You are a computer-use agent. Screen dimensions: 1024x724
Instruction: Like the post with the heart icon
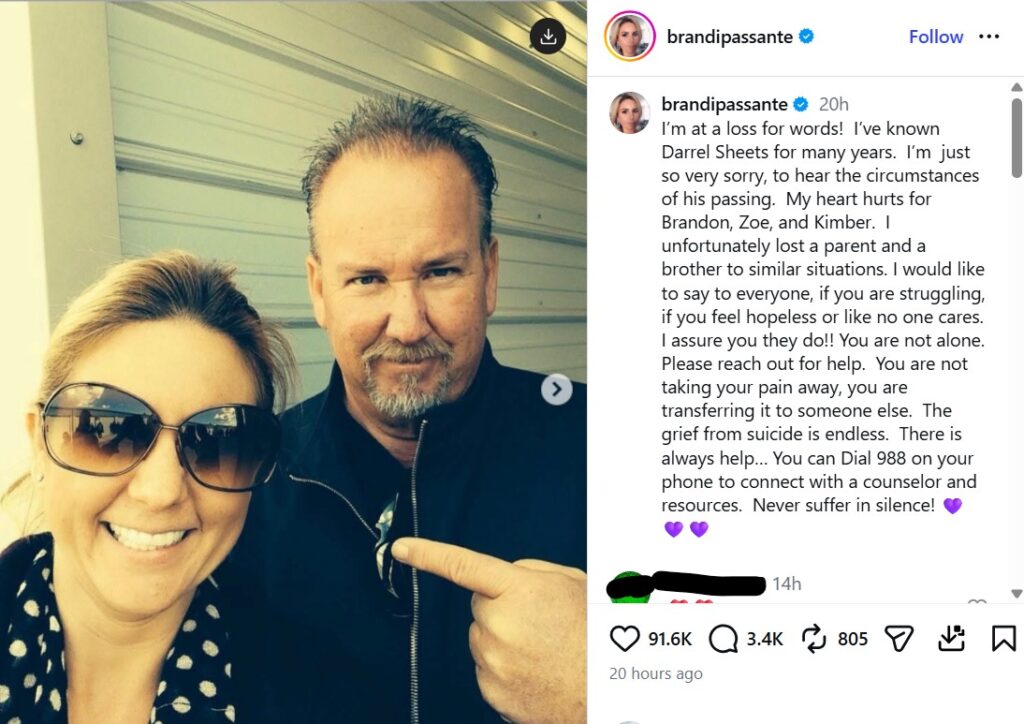point(624,638)
